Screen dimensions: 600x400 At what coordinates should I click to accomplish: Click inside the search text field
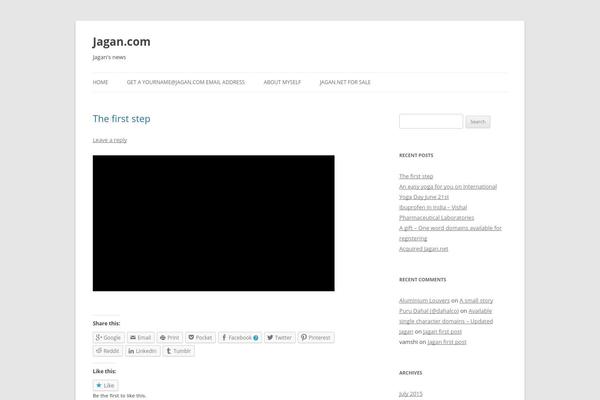(431, 121)
